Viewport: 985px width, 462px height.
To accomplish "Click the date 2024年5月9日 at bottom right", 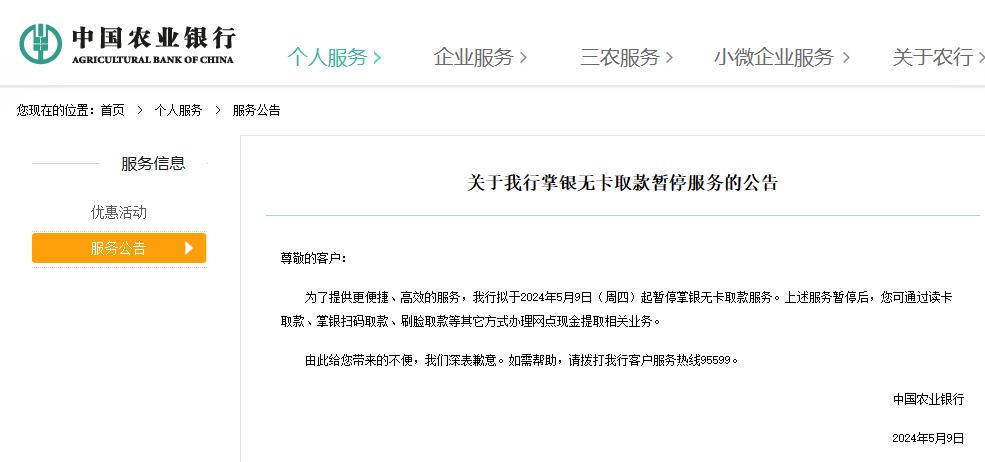I will click(x=928, y=438).
